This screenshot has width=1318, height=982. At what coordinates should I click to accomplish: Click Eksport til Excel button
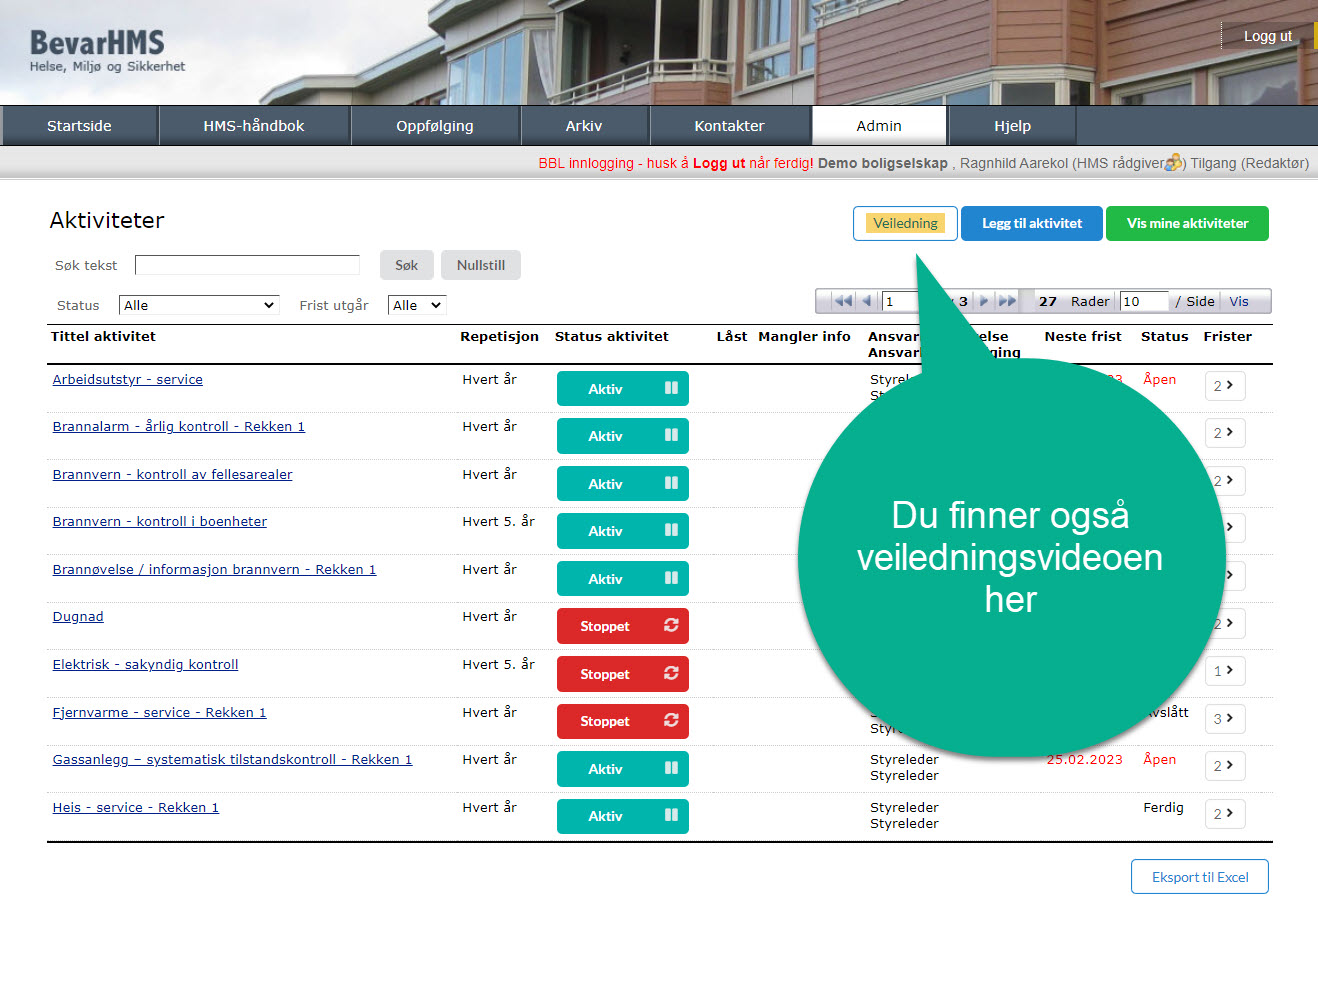1199,877
